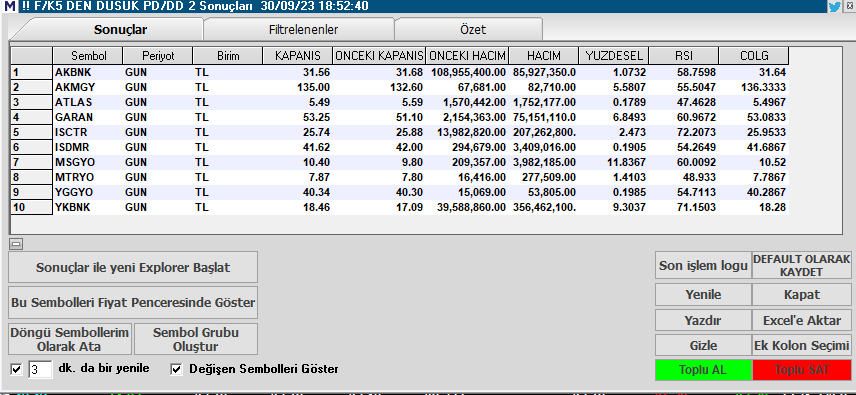Click DEFAULT OLARAK KAYDET button

(801, 266)
